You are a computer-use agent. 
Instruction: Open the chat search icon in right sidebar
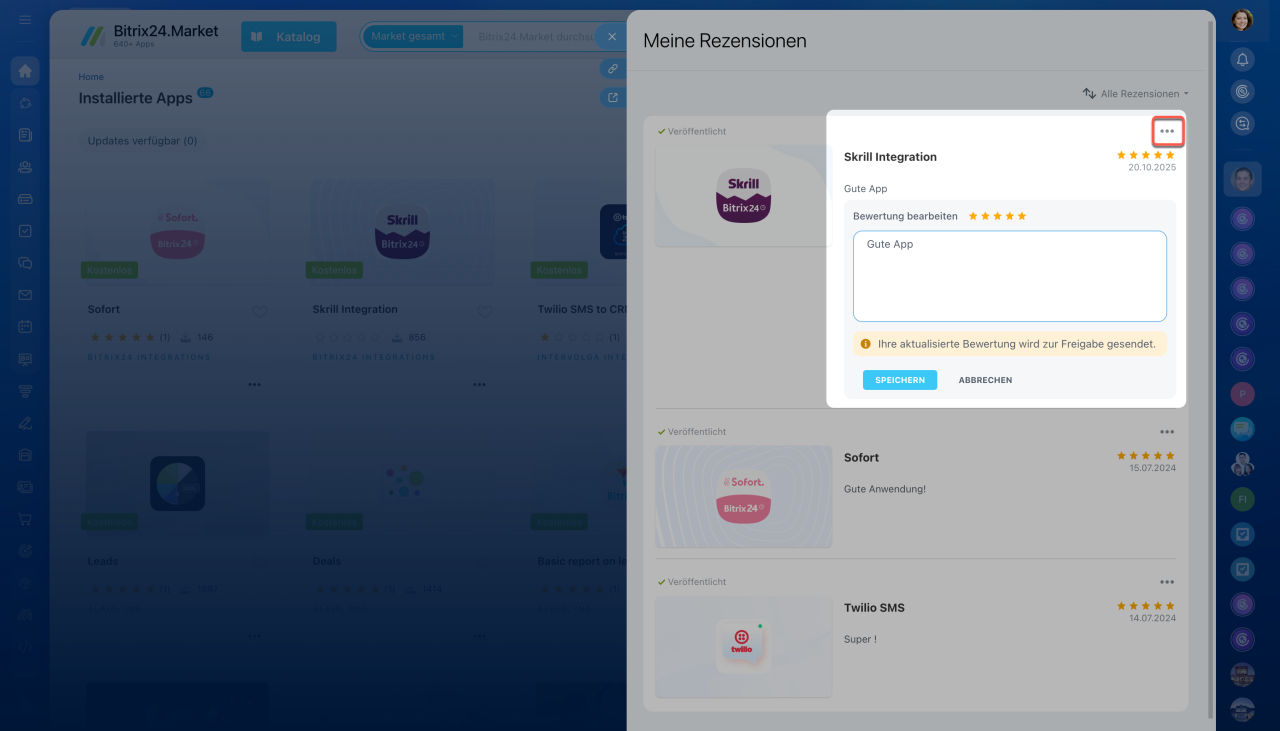(x=1242, y=124)
